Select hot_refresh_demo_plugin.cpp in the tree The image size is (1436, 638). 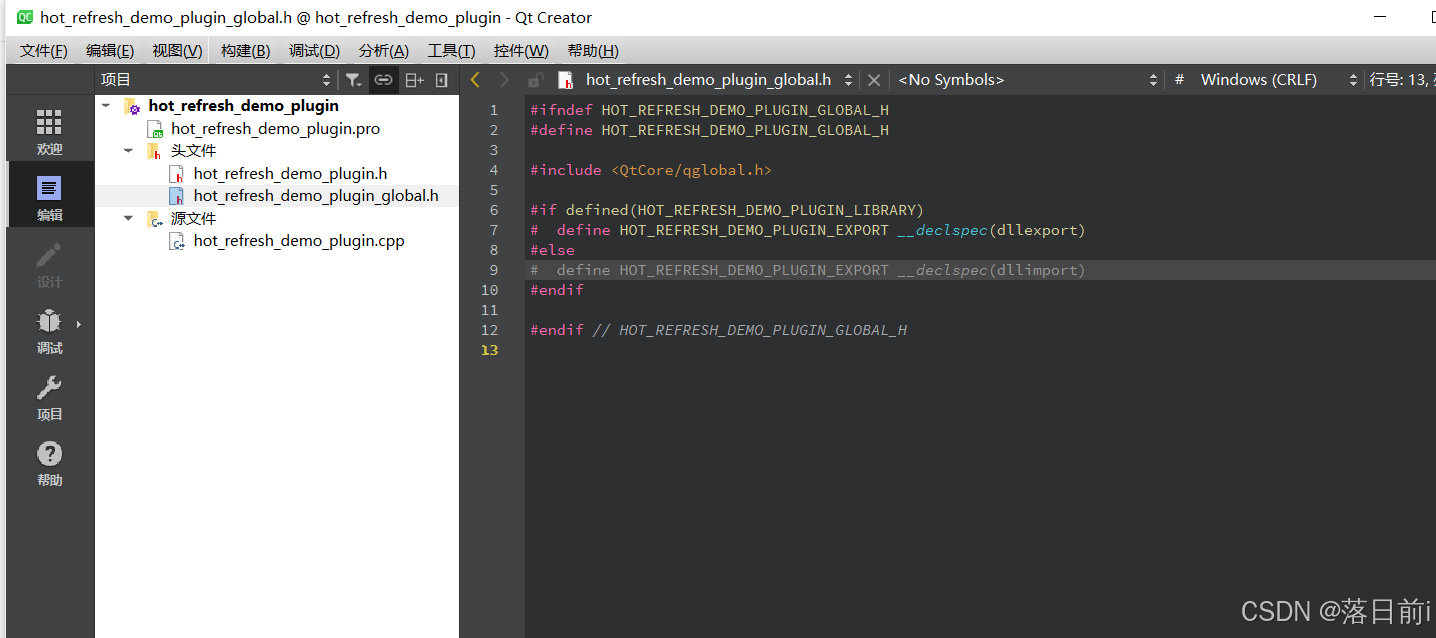pyautogui.click(x=299, y=241)
